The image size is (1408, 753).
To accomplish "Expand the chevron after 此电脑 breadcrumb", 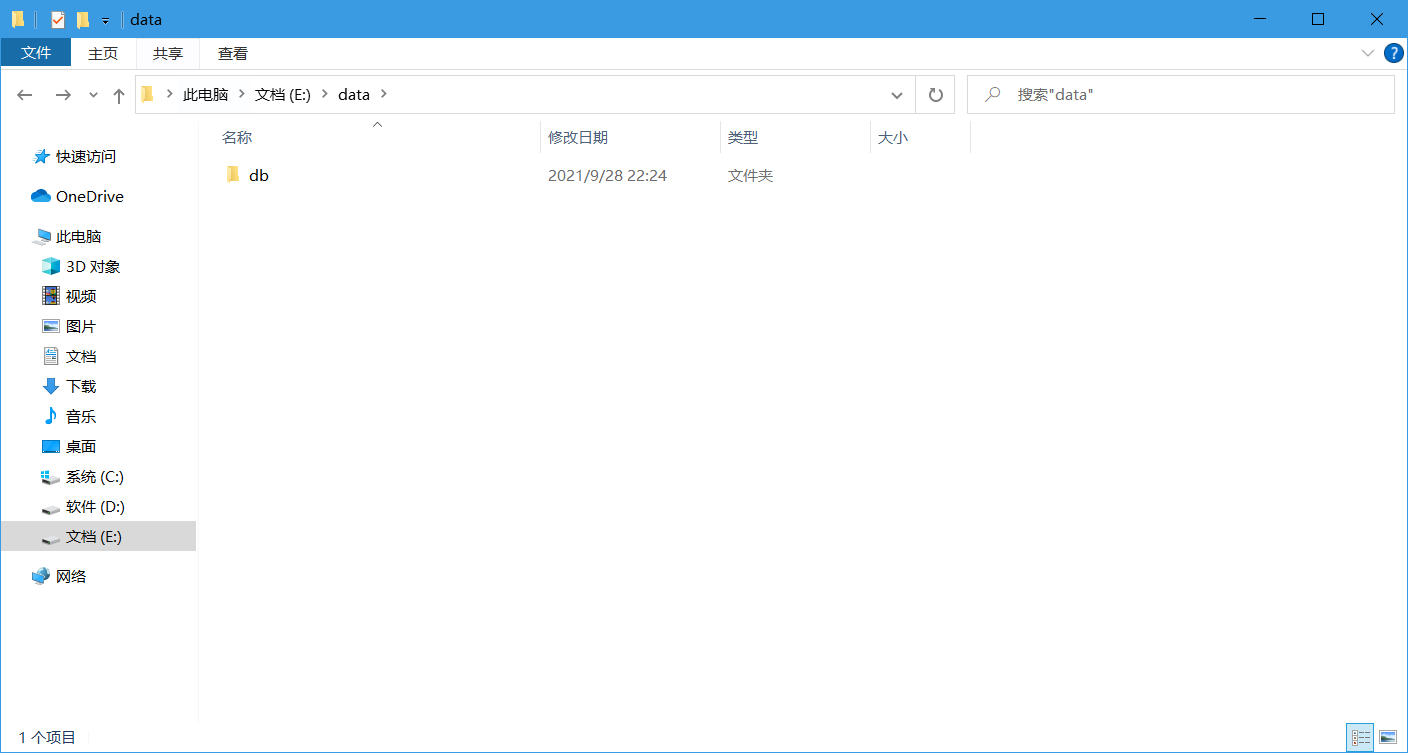I will click(x=241, y=95).
